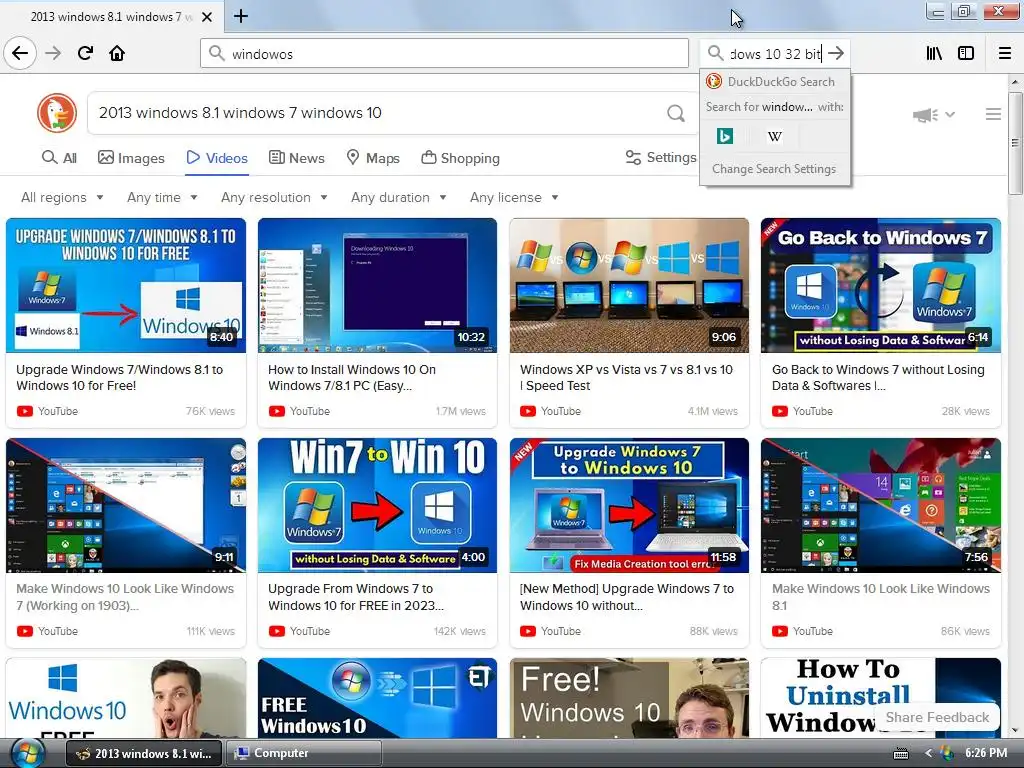This screenshot has height=768, width=1024.
Task: Click title 'How to Install Windows 10 On Windows 7/8.1 PC'
Action: tap(352, 377)
